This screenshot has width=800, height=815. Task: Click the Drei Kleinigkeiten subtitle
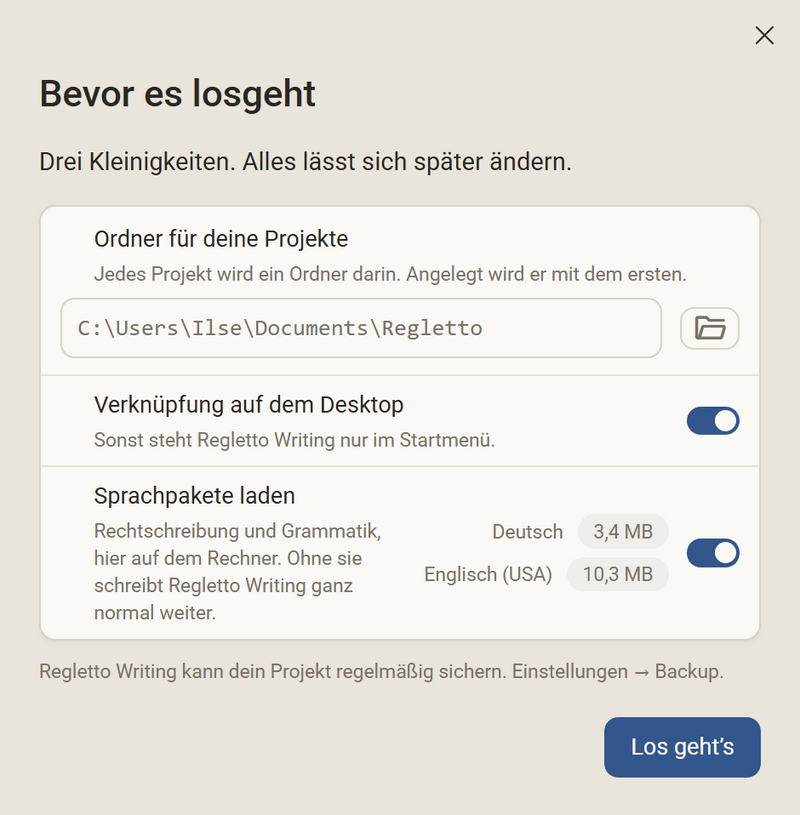pos(305,162)
